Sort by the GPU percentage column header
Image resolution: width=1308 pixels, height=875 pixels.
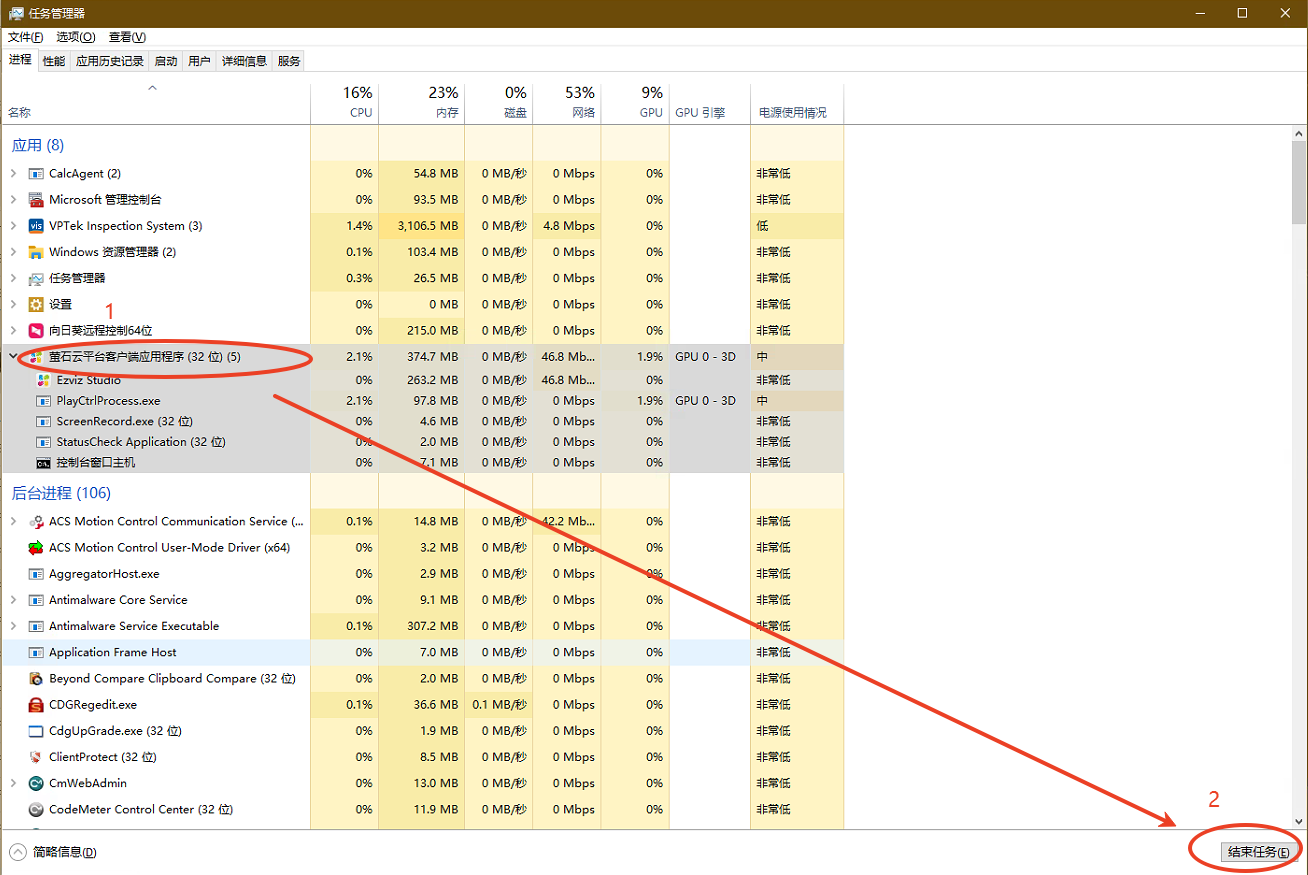[x=635, y=102]
